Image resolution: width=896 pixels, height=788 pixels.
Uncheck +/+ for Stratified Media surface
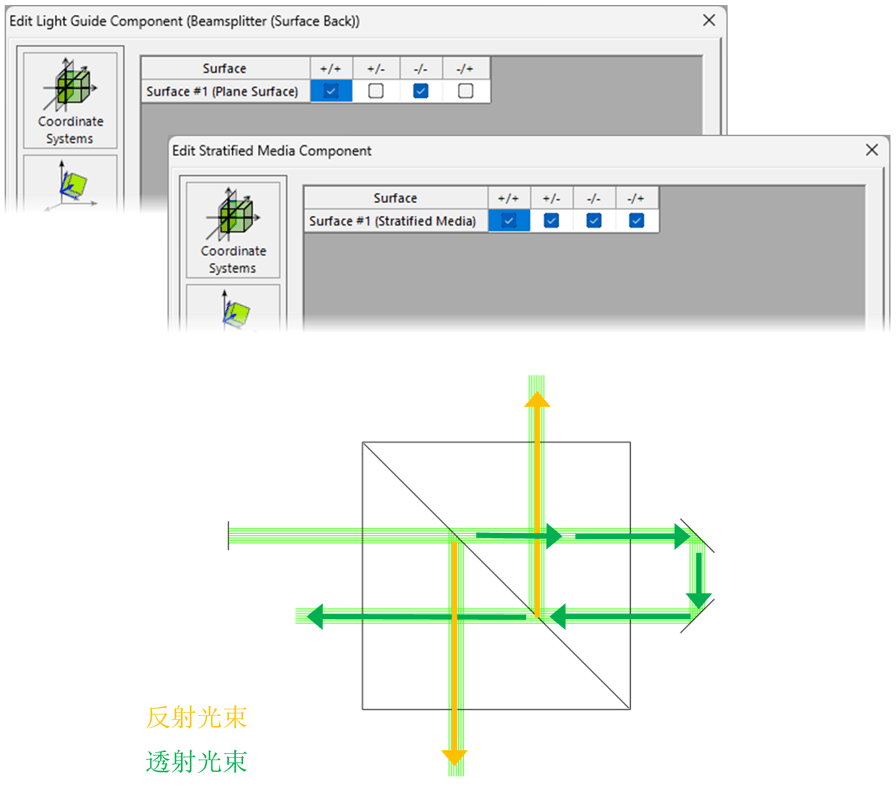(509, 221)
